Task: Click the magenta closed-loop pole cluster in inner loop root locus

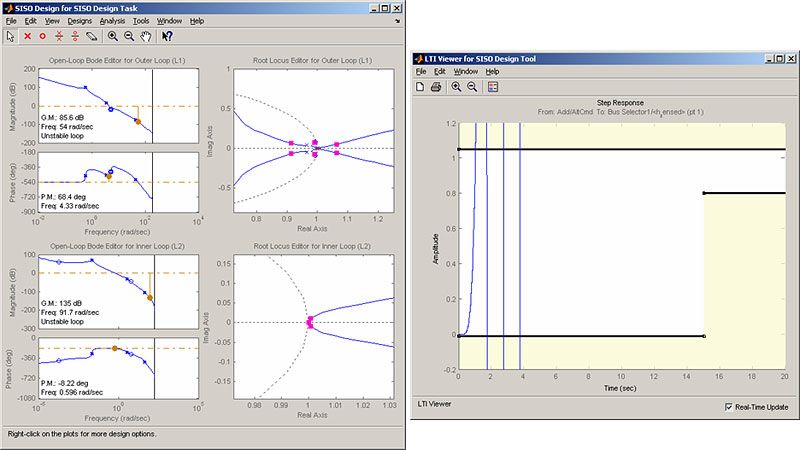Action: pos(310,322)
